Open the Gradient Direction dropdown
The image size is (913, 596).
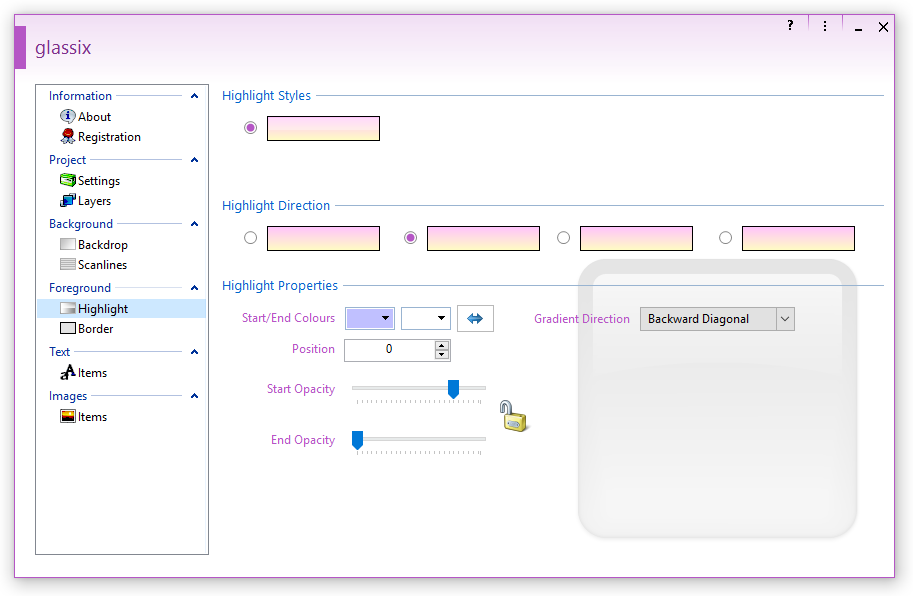click(x=785, y=319)
